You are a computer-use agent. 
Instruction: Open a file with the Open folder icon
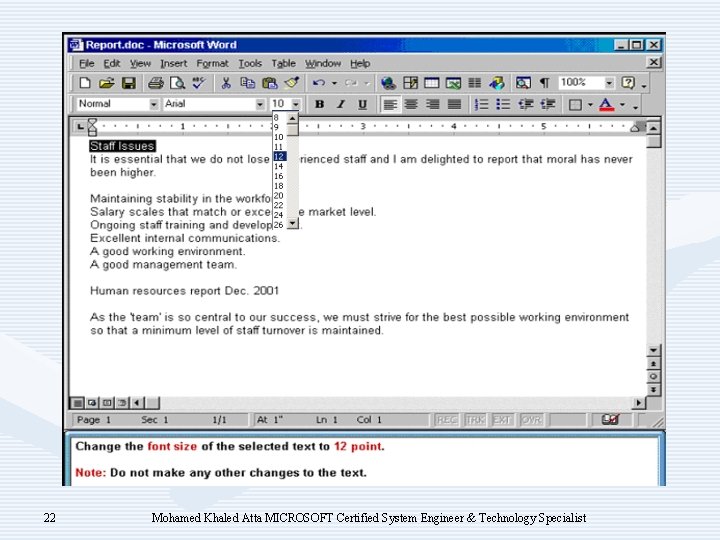[107, 83]
